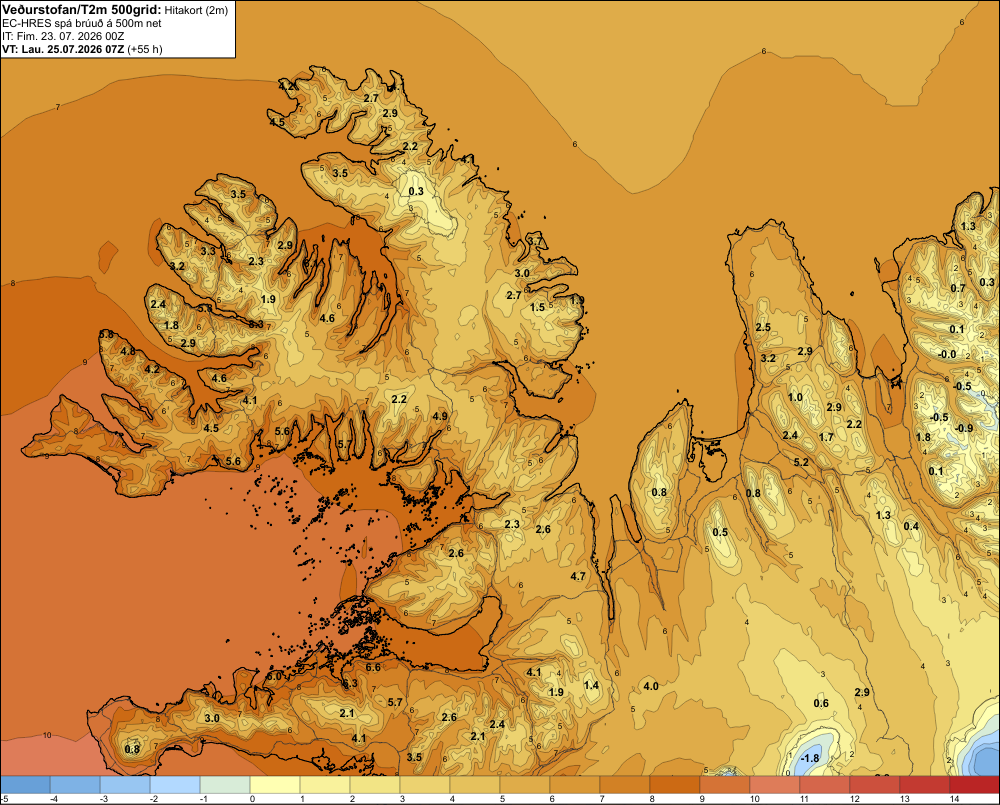Screen dimensions: 1000x805
Task: Click the 4.0 temperature value
Action: pyautogui.click(x=651, y=686)
